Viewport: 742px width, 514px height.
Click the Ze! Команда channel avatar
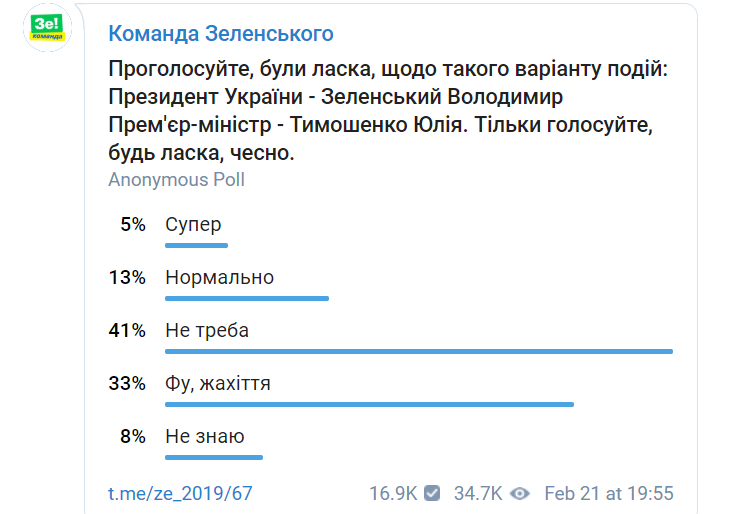coord(47,28)
